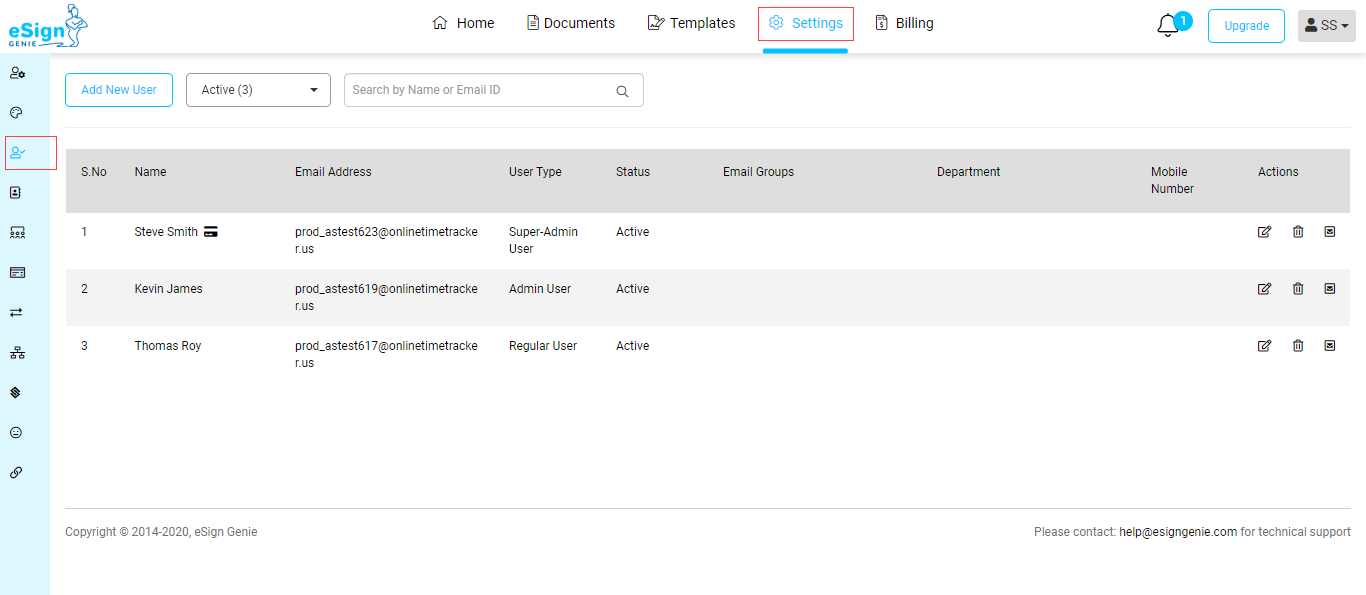Viewport: 1366px width, 595px height.
Task: Expand the Active (3) status dropdown
Action: pos(258,90)
